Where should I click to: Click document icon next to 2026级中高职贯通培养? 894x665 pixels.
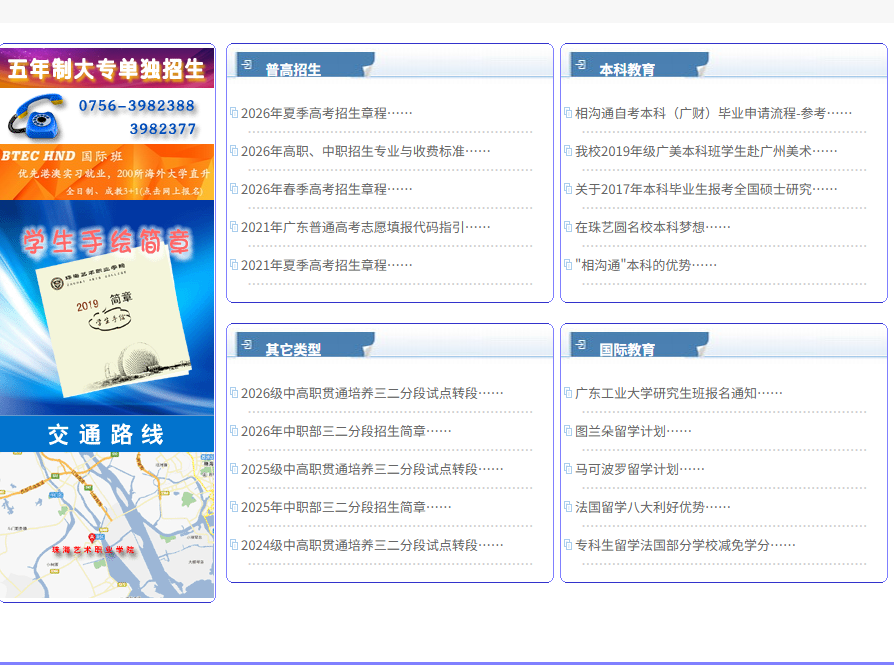234,392
